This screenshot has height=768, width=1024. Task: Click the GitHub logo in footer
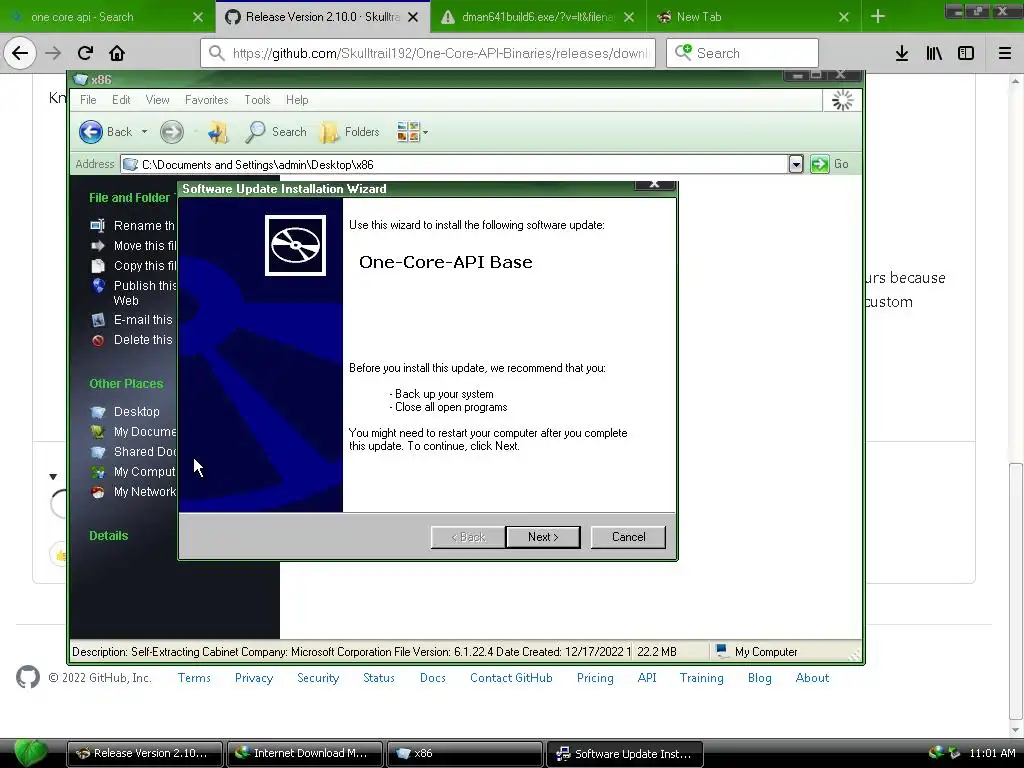pyautogui.click(x=27, y=677)
